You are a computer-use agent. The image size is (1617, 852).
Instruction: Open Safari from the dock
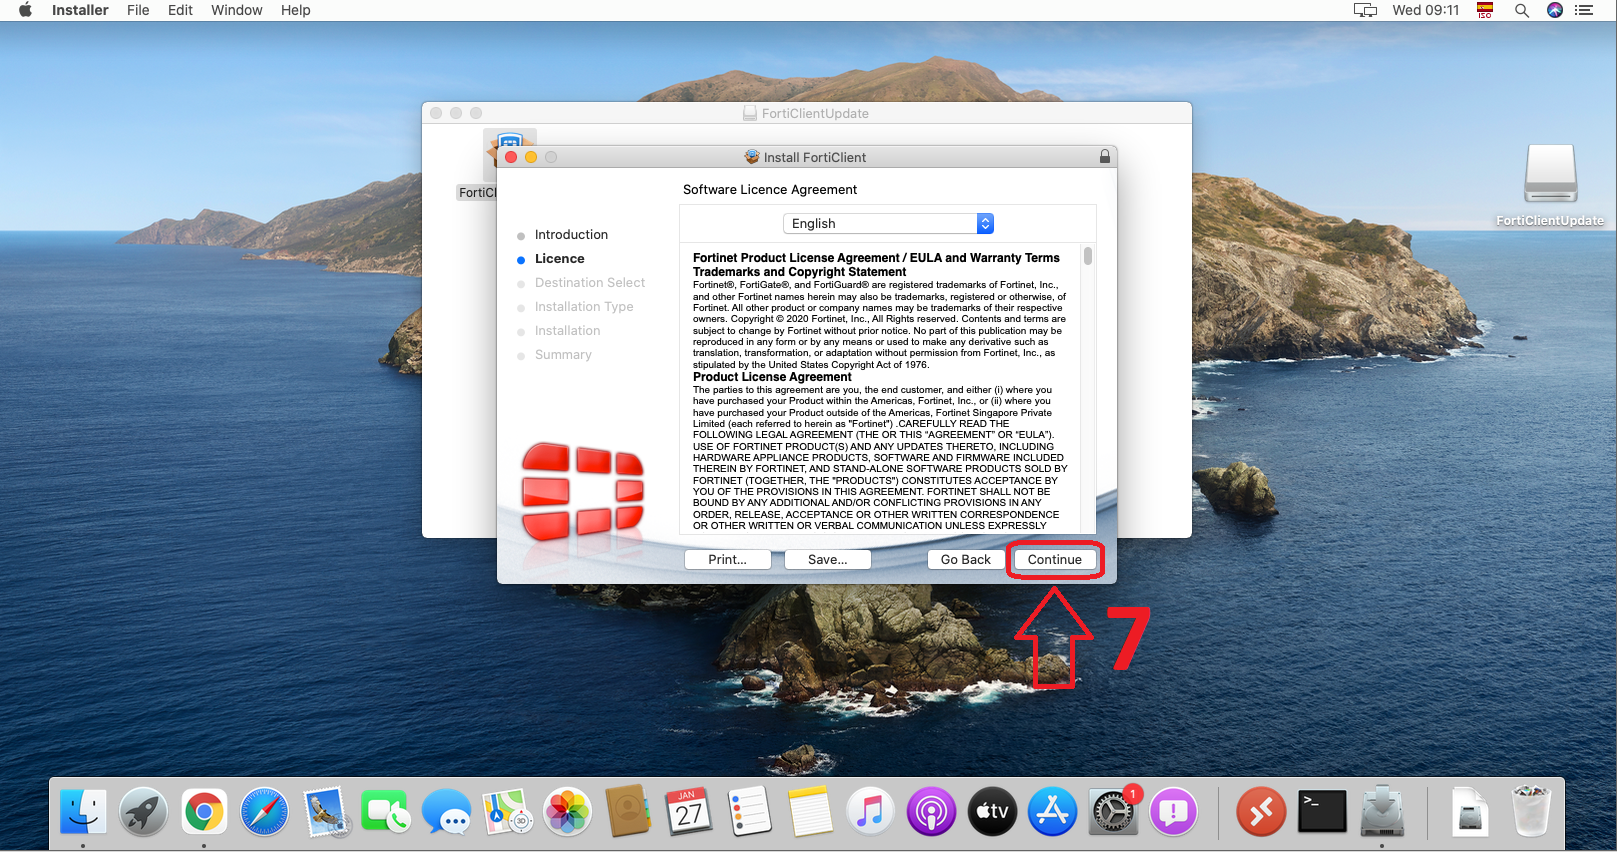265,812
